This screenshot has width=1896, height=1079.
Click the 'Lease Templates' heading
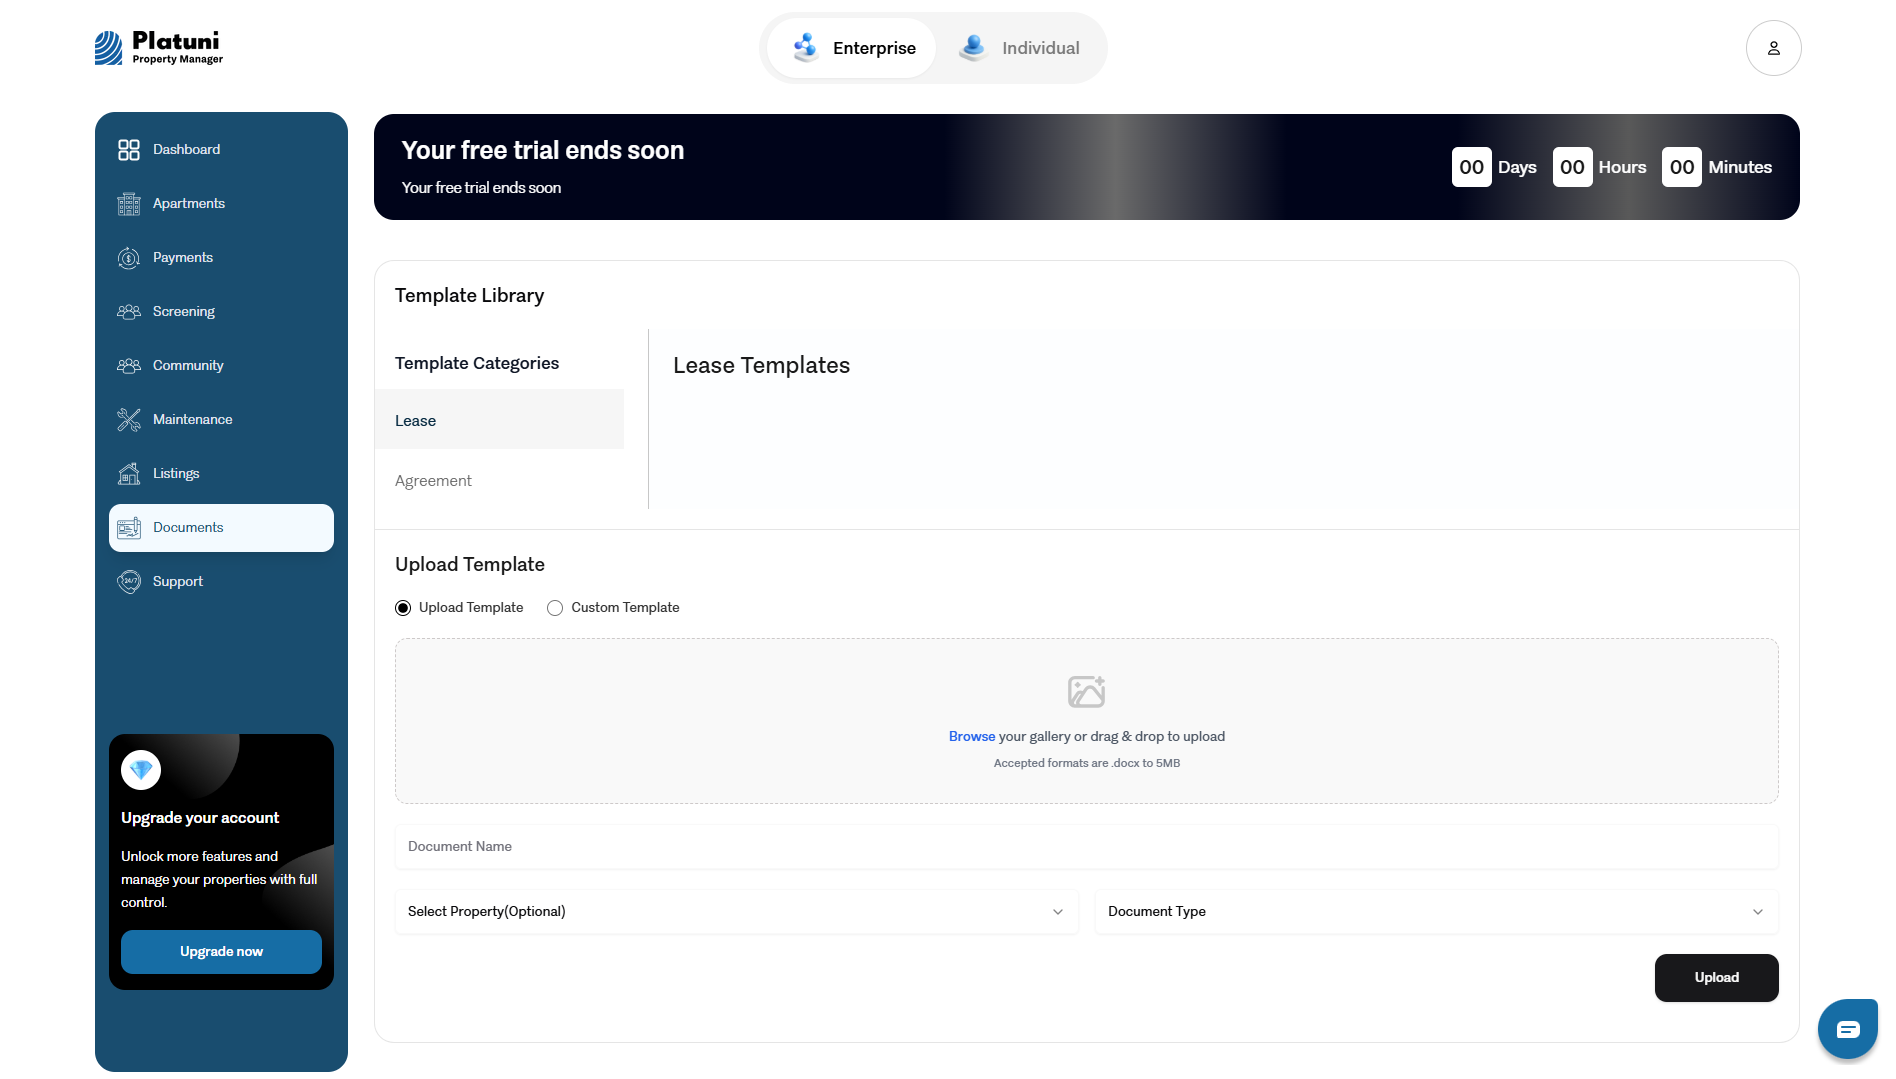pyautogui.click(x=761, y=366)
